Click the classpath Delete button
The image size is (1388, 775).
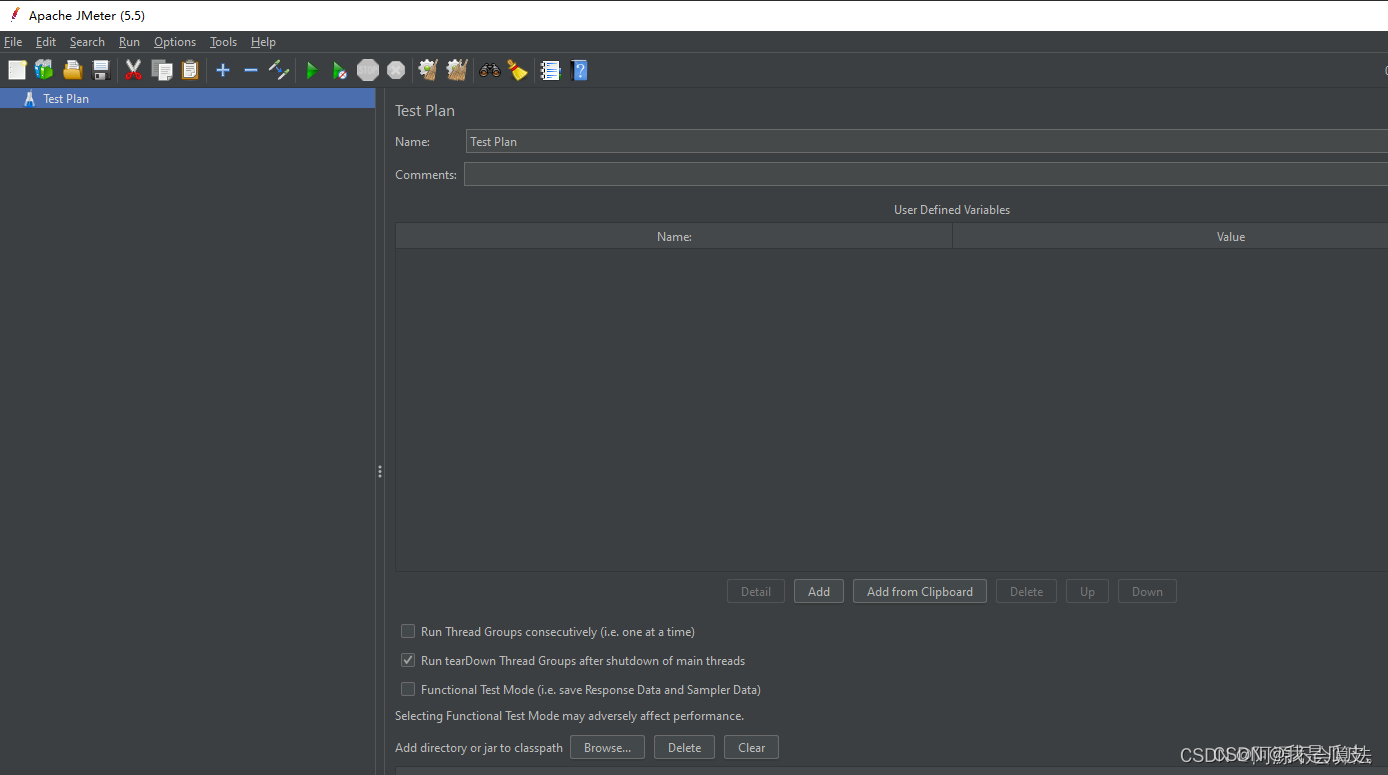click(x=684, y=747)
